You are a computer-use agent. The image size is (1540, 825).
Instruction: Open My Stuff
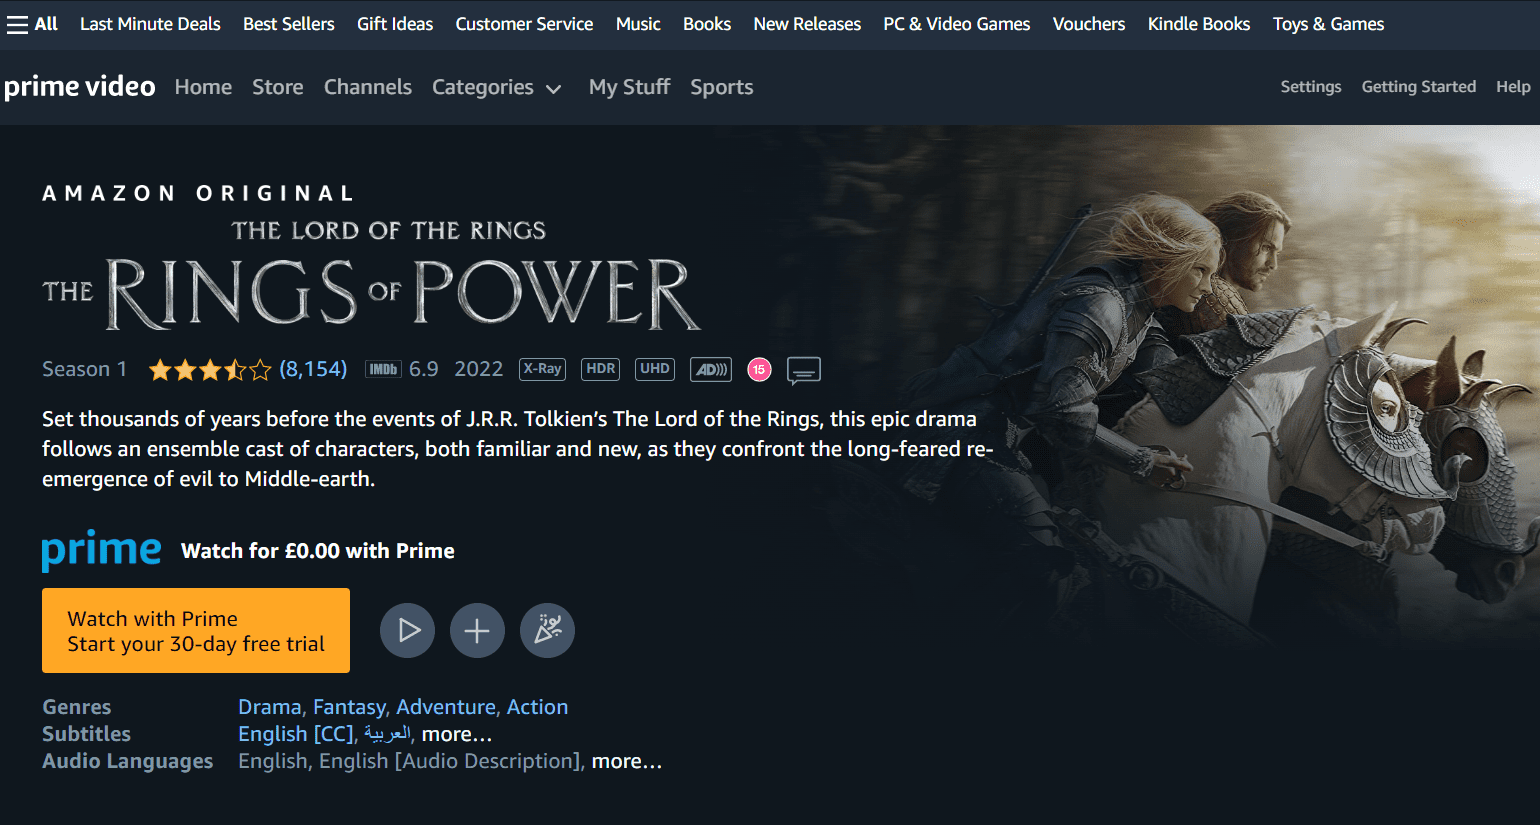click(x=630, y=87)
